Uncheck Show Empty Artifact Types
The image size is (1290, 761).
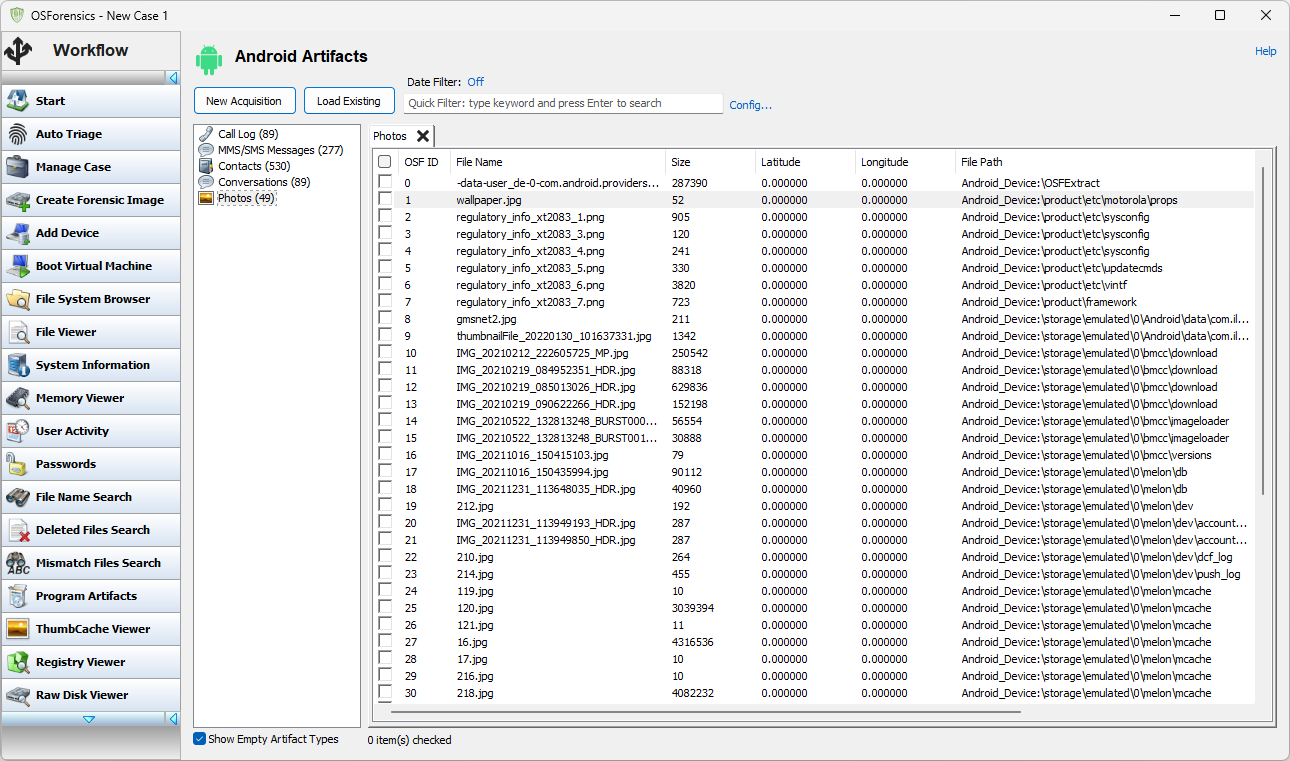[200, 739]
